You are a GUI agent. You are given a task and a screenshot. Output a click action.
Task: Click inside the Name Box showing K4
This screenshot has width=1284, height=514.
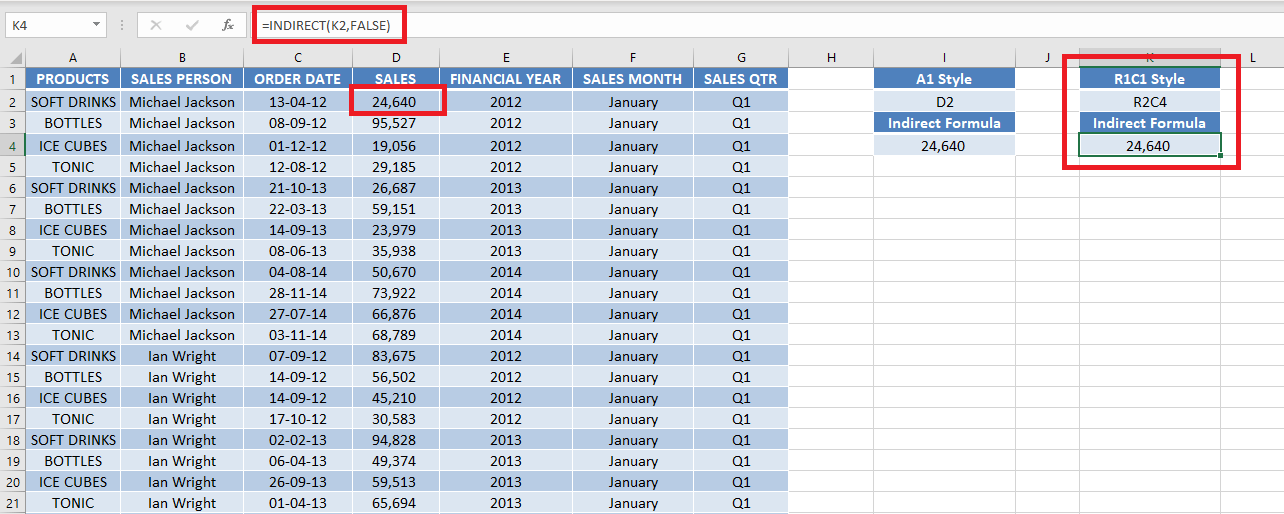point(47,25)
